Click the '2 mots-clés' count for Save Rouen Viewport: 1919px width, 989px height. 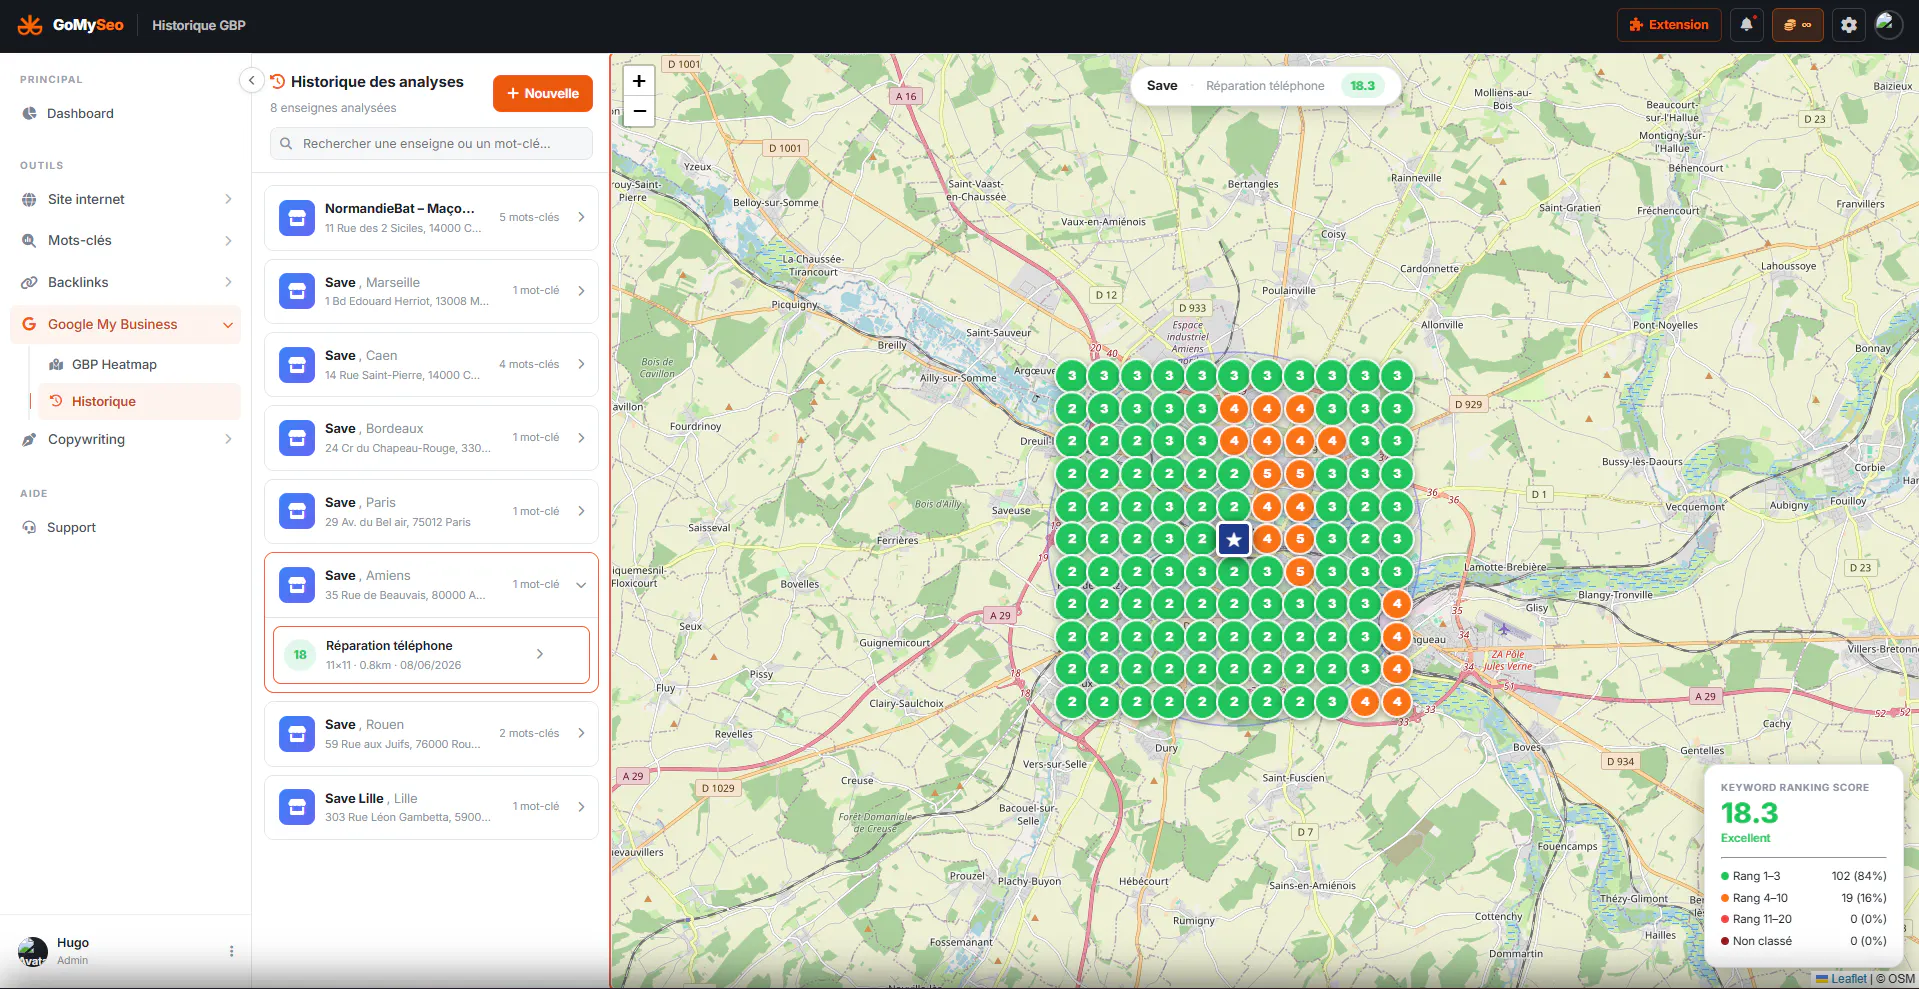(x=529, y=733)
